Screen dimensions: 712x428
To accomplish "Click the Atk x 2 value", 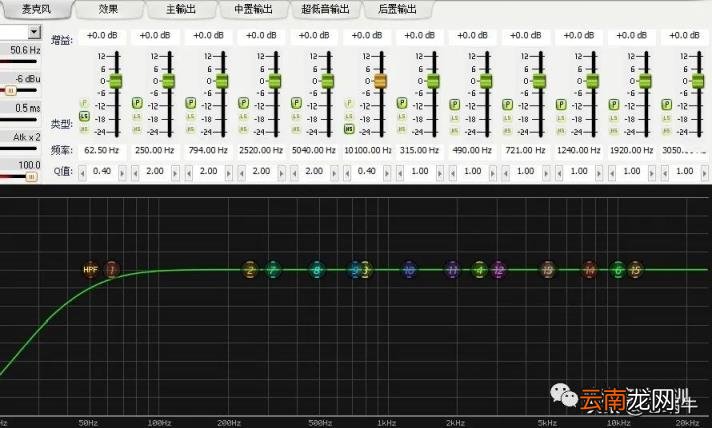I will (26, 137).
